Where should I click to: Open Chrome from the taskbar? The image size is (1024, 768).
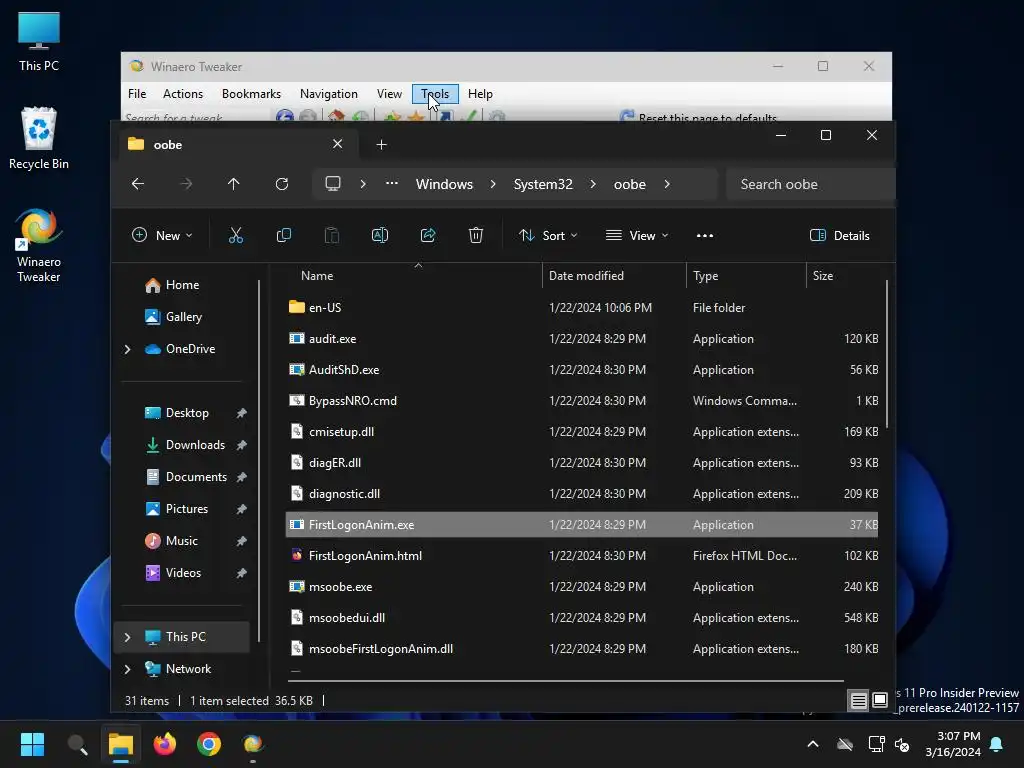click(209, 744)
